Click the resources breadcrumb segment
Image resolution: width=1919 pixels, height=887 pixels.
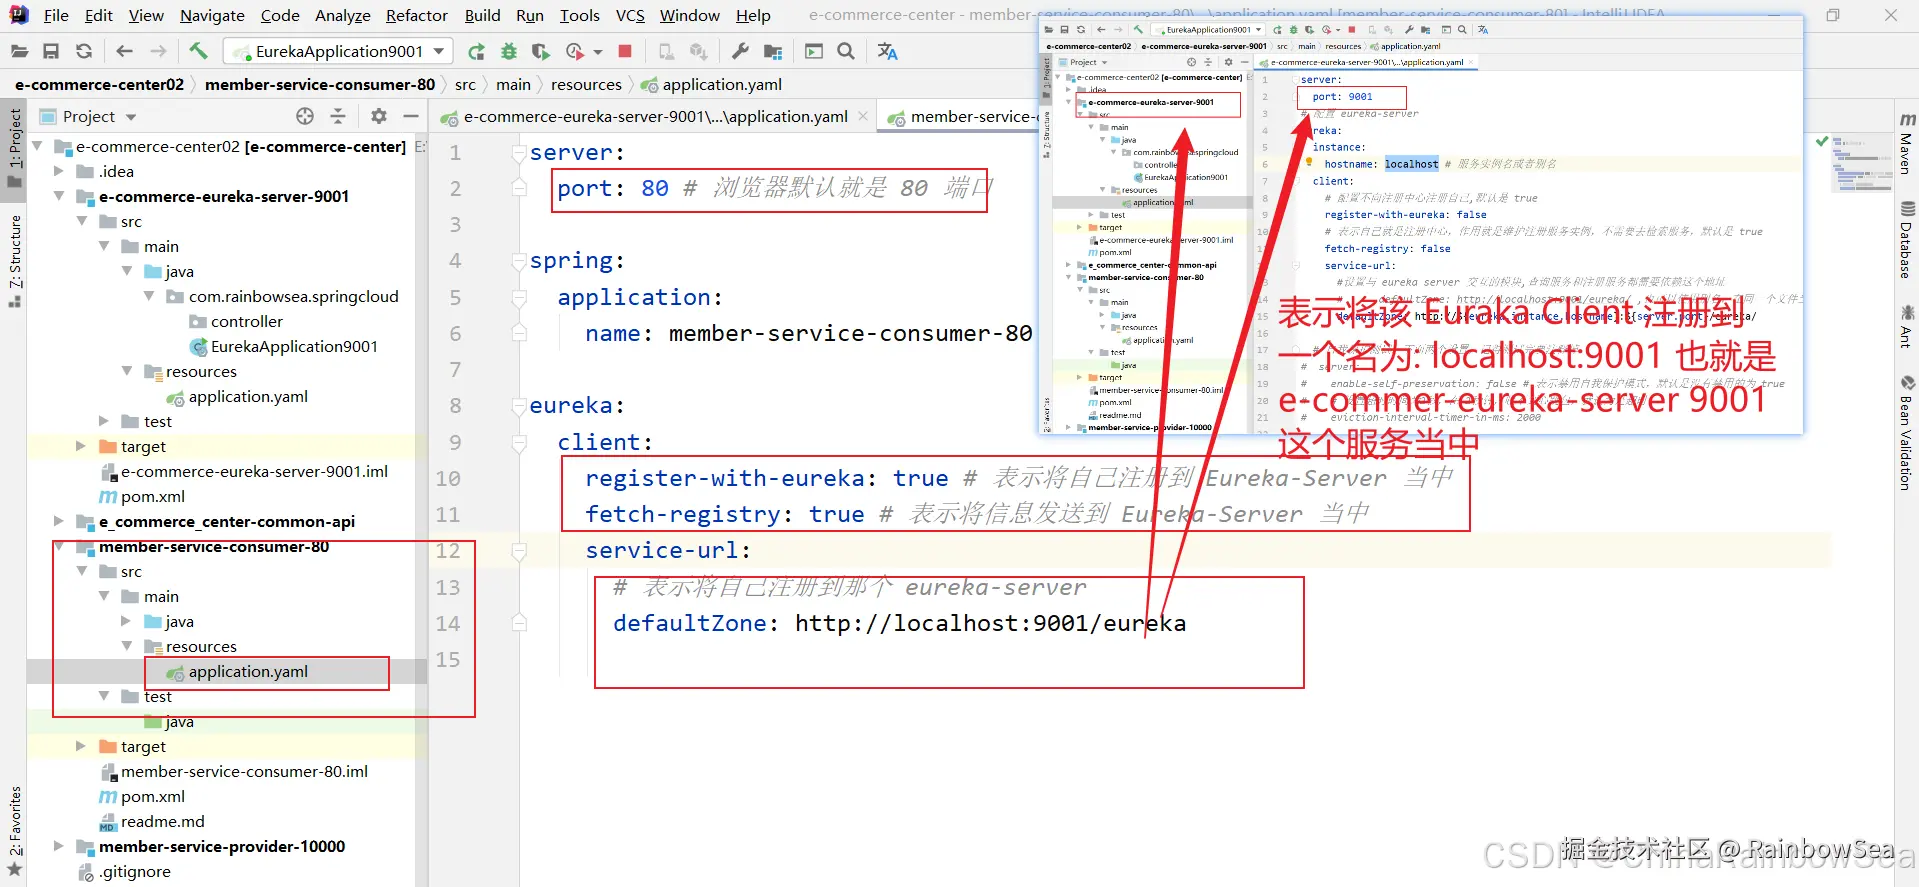click(x=586, y=84)
